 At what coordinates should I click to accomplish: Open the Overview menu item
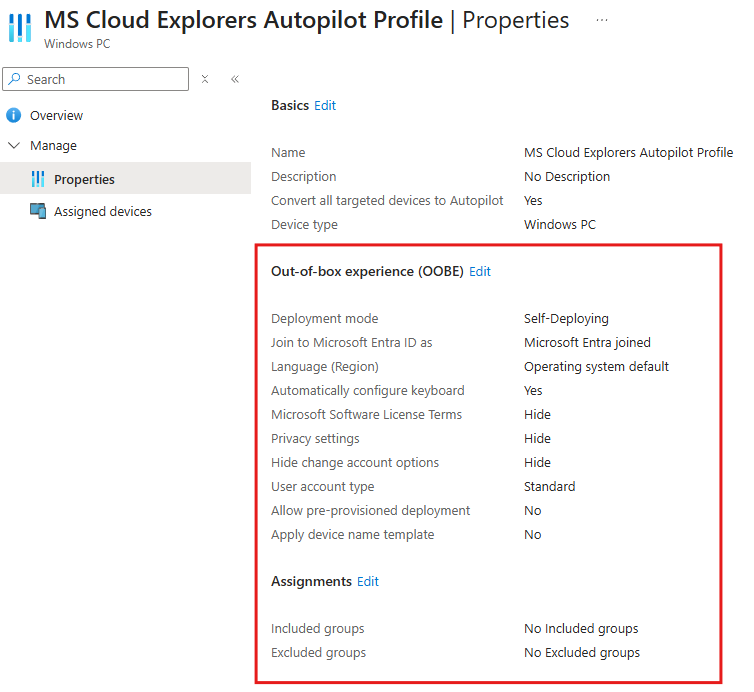56,116
